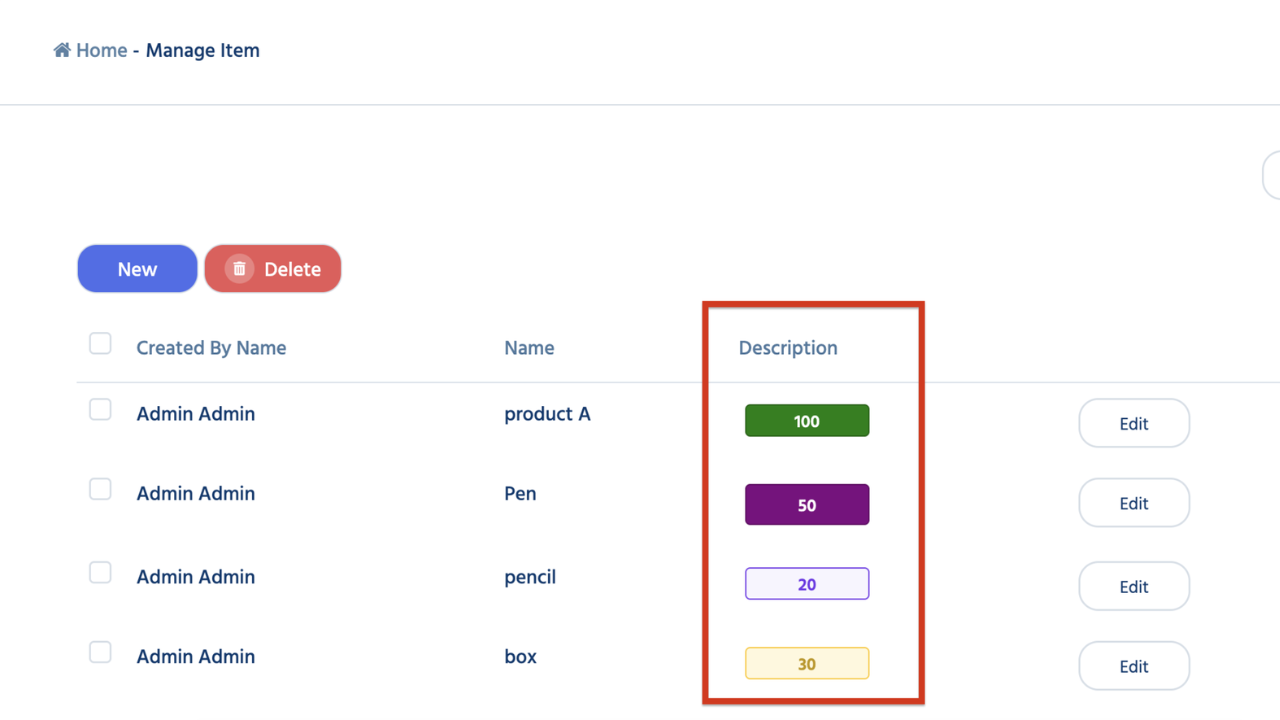
Task: Edit the box item
Action: click(x=1133, y=666)
